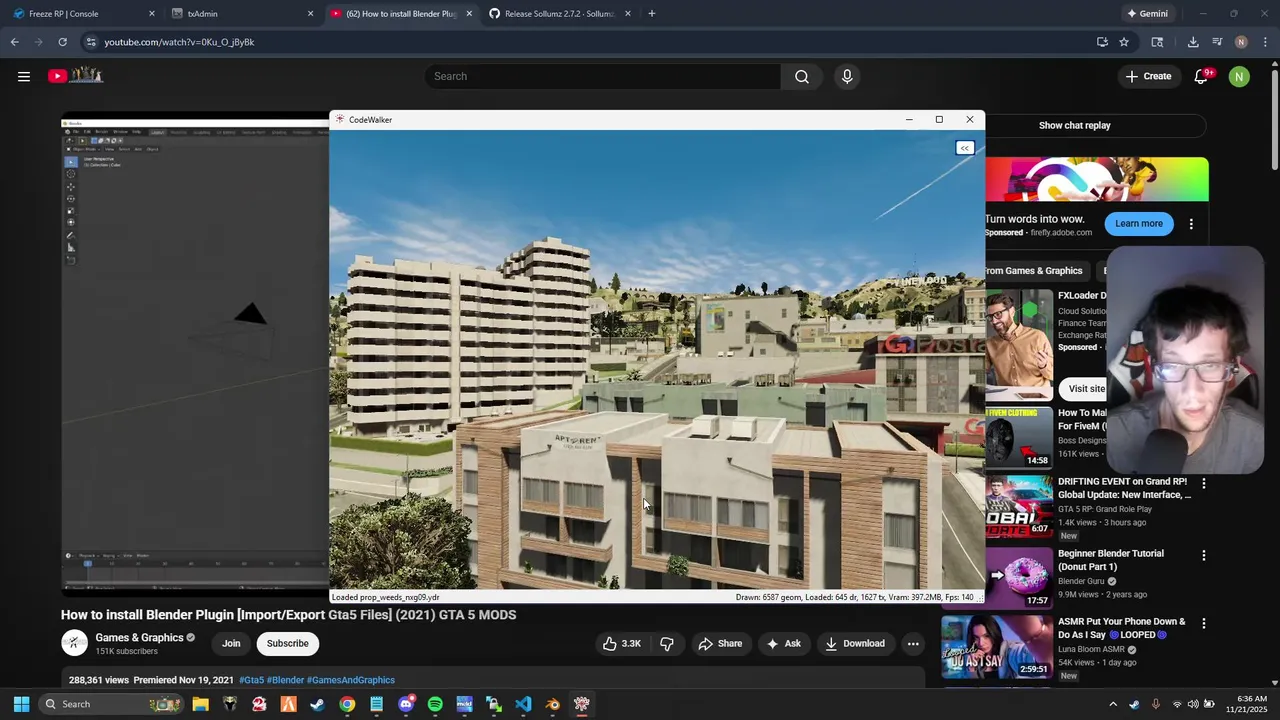Click the Share button
Image resolution: width=1280 pixels, height=720 pixels.
(720, 644)
